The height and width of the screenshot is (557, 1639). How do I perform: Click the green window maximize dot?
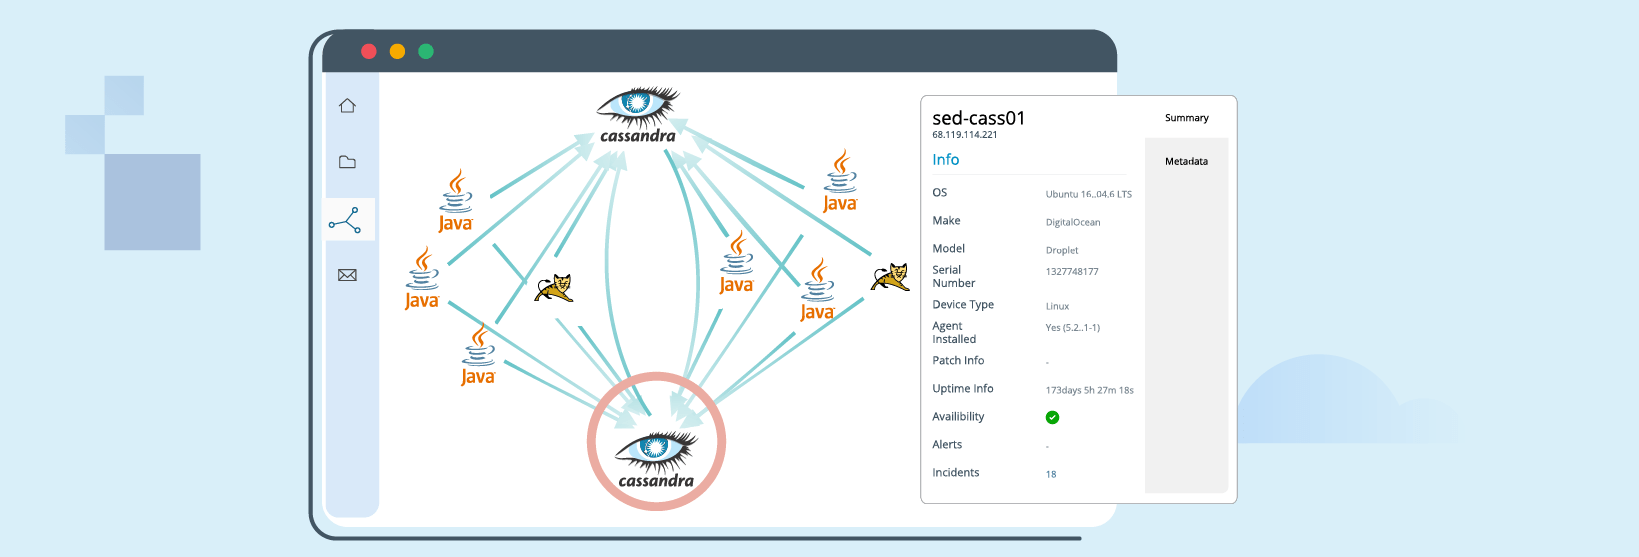coord(426,51)
